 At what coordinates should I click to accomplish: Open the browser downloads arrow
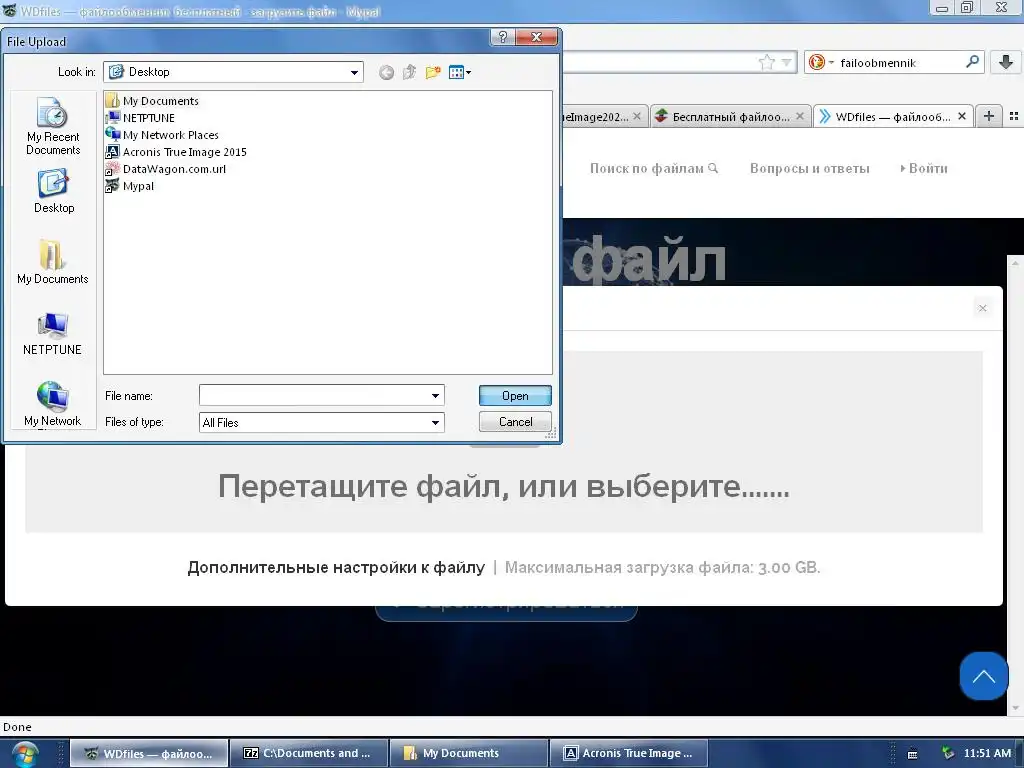[x=1006, y=62]
